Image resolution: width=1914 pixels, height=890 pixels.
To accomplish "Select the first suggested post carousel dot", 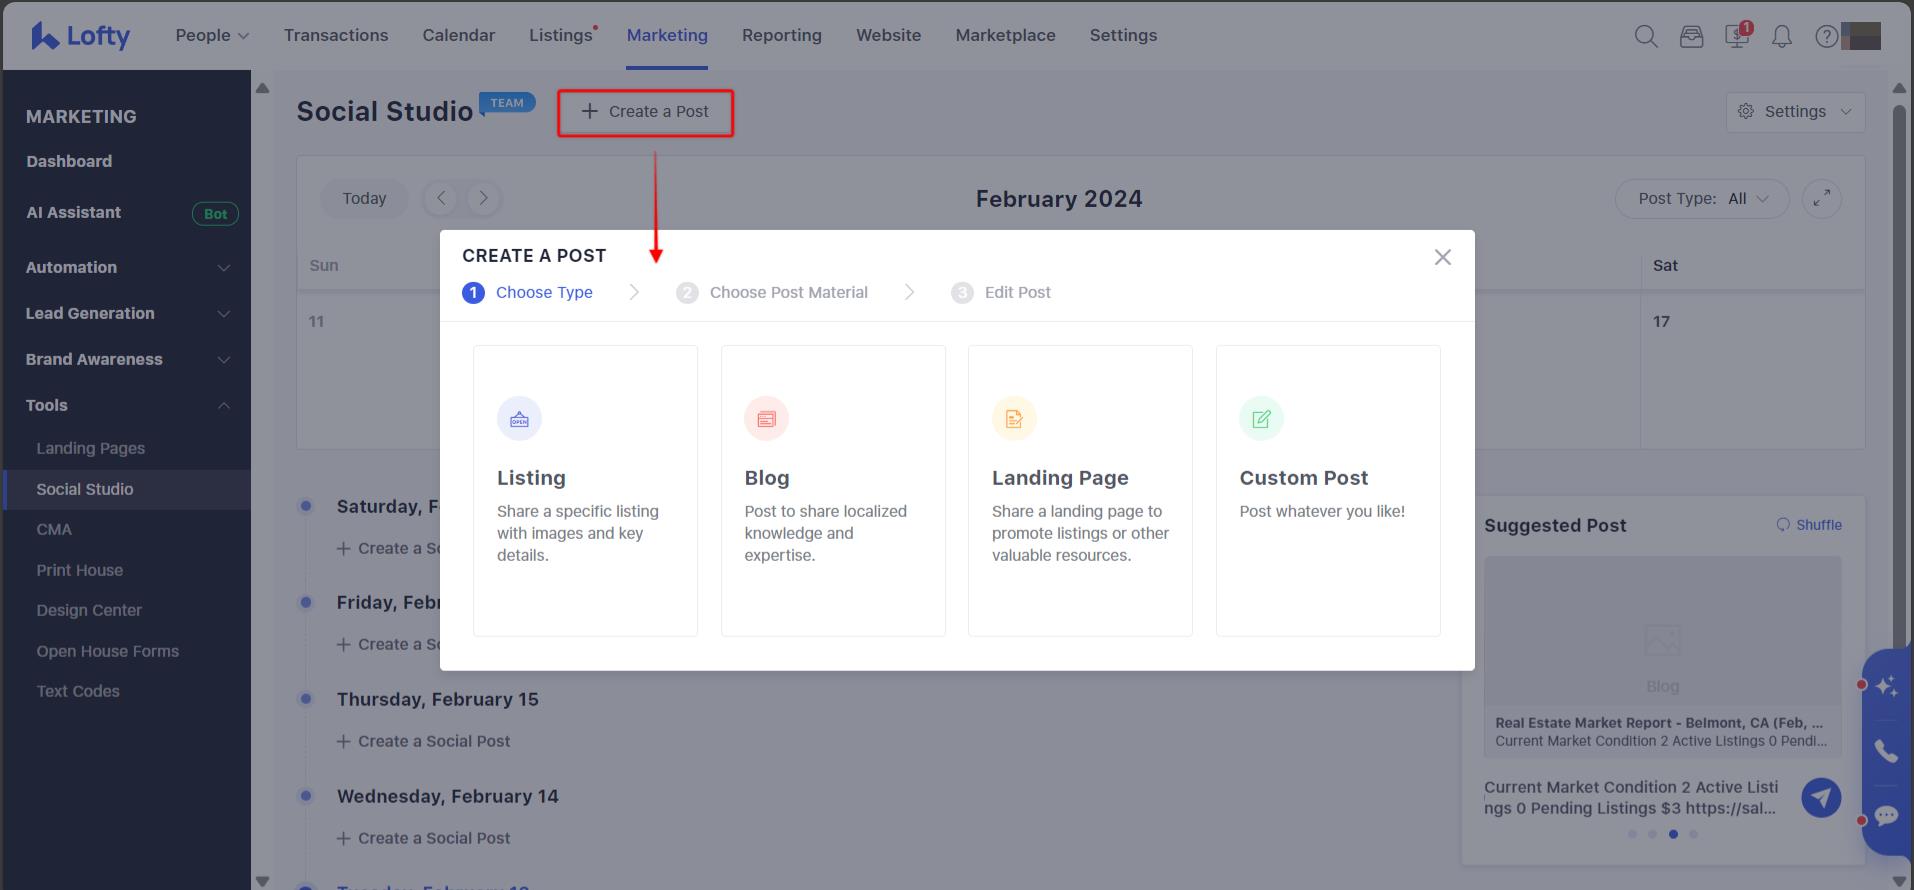I will [1632, 834].
